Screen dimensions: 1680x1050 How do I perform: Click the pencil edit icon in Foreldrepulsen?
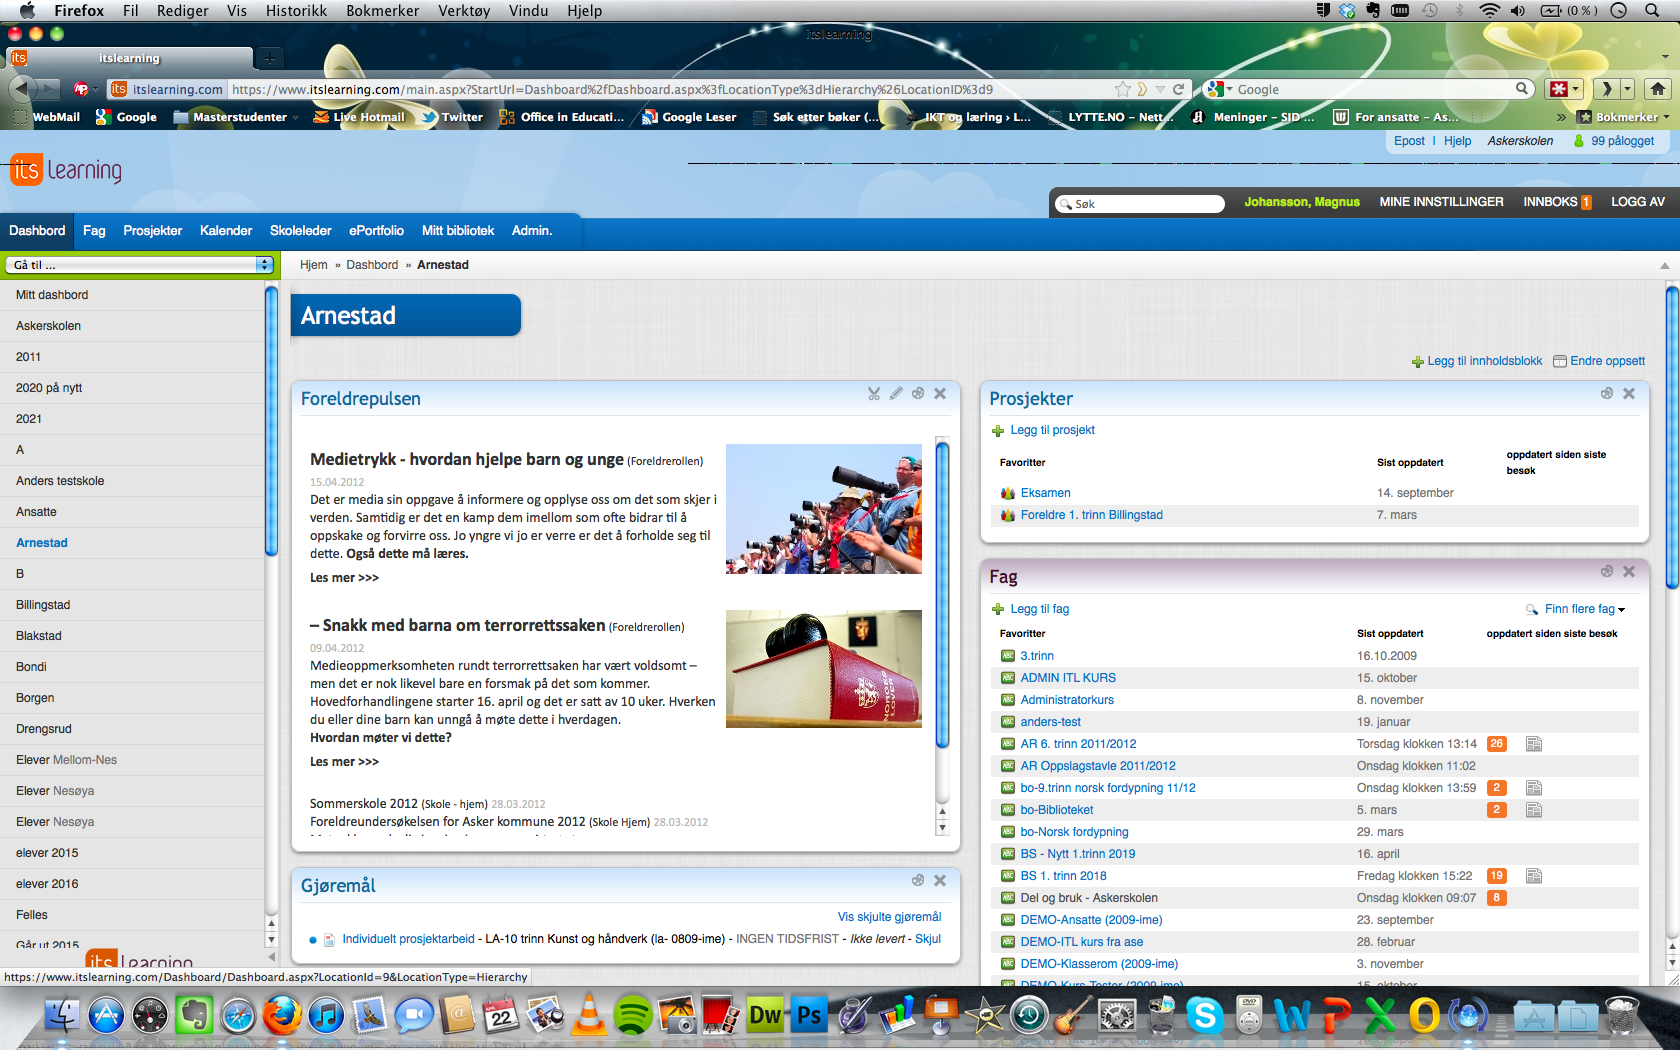coord(896,394)
